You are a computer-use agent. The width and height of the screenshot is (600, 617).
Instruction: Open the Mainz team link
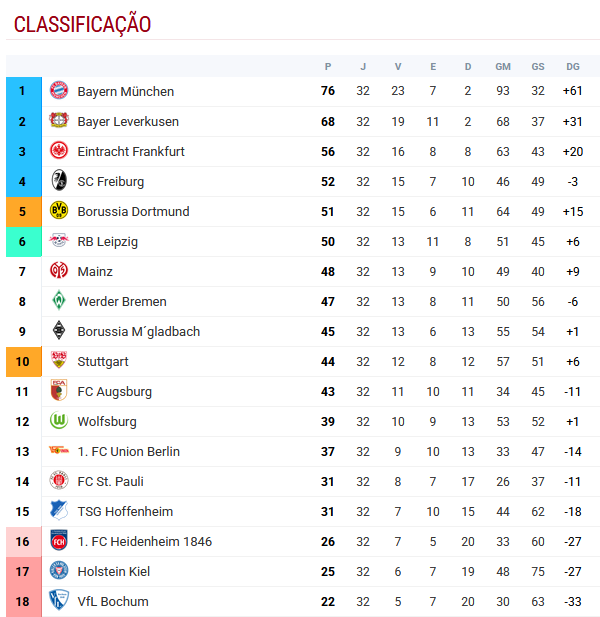point(95,272)
